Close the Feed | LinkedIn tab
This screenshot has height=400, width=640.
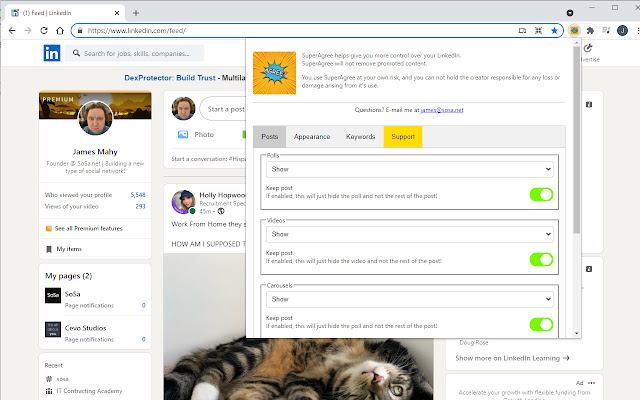pyautogui.click(x=117, y=13)
